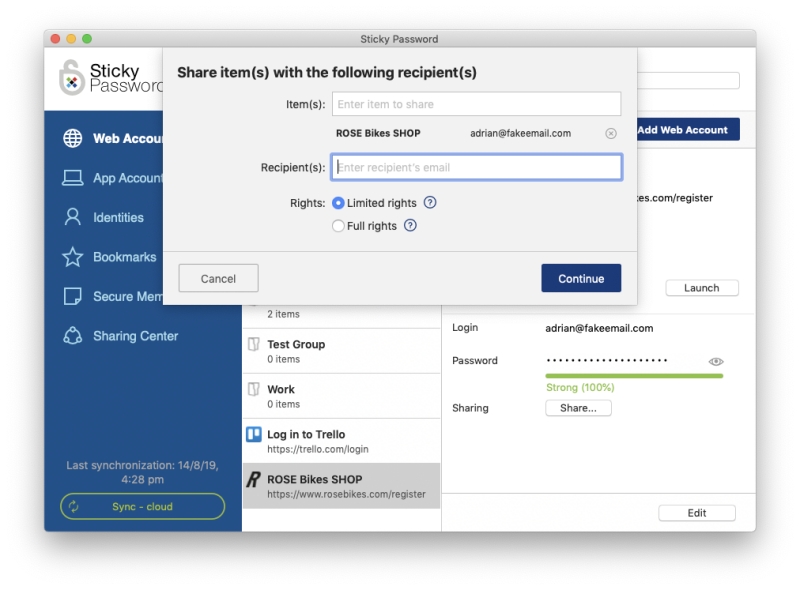Click the Identities person icon

click(x=72, y=217)
